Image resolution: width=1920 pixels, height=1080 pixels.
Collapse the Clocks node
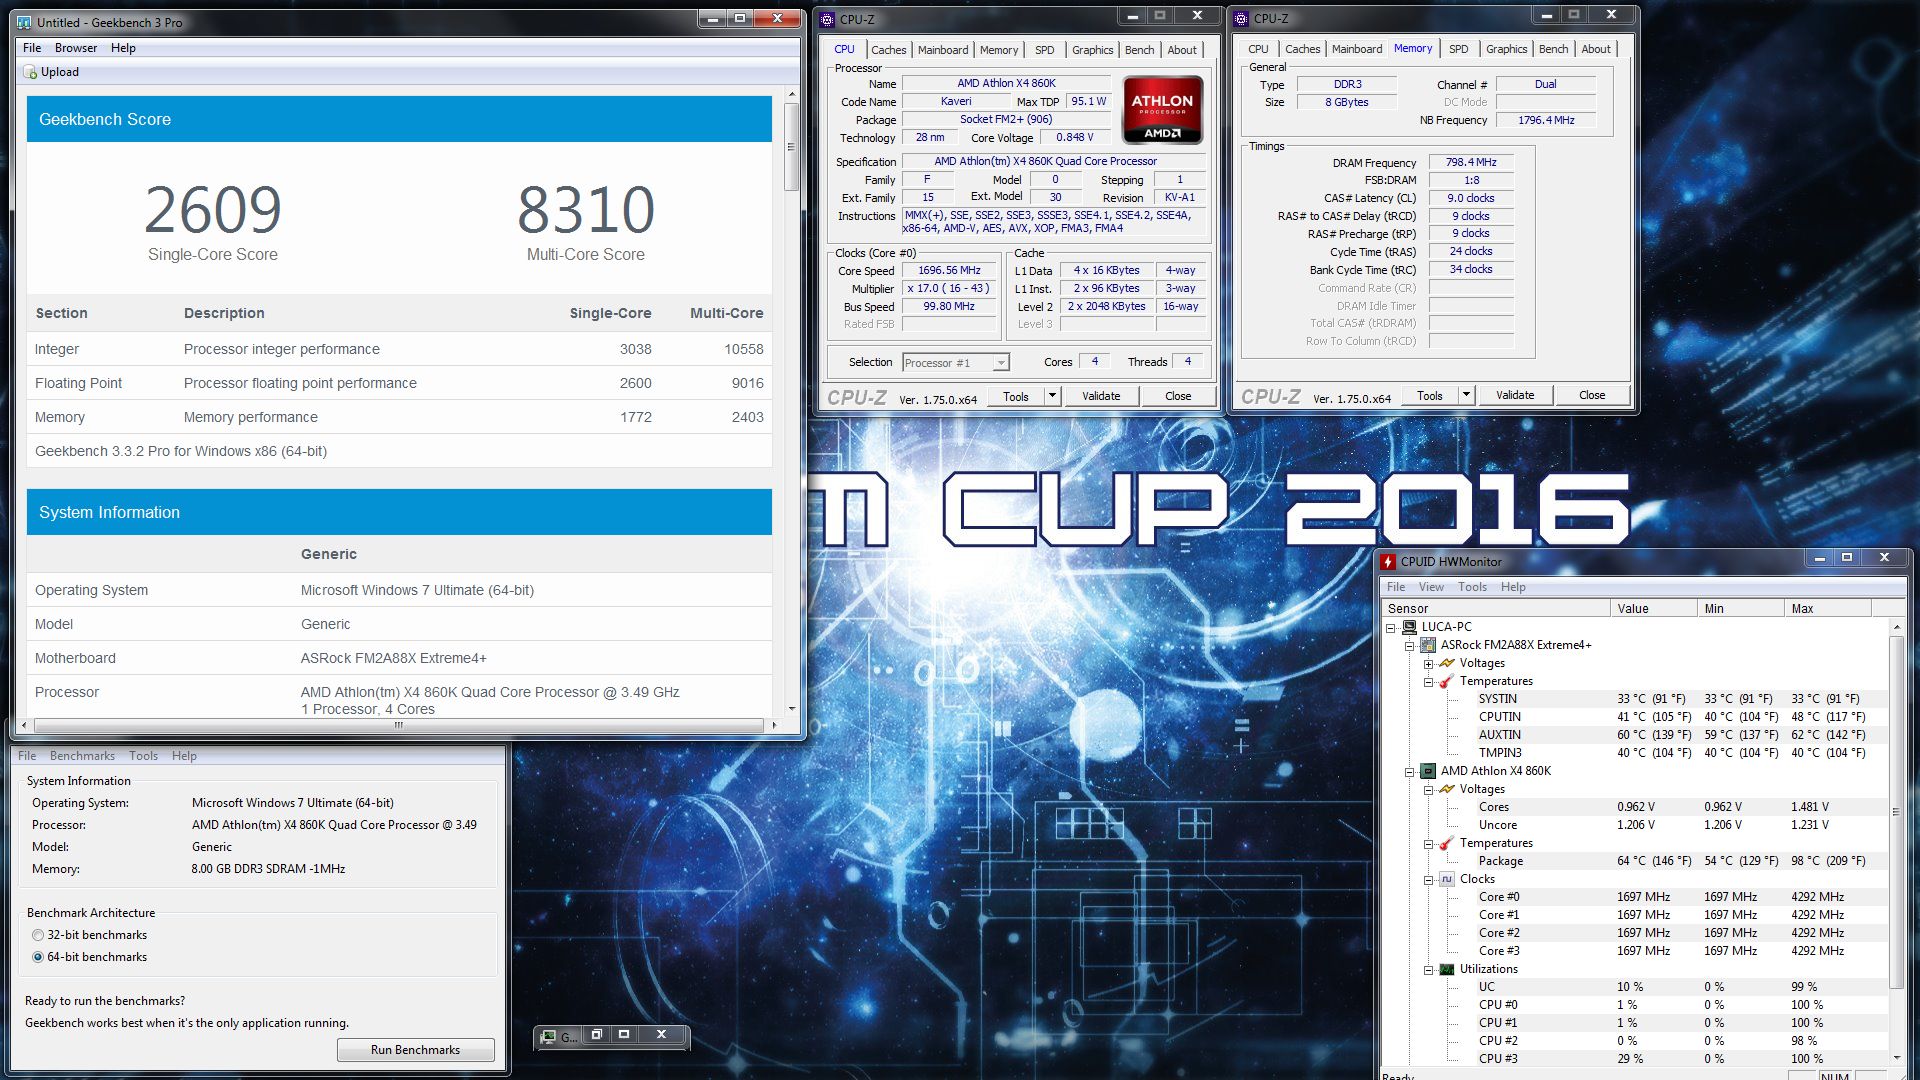tap(1428, 879)
